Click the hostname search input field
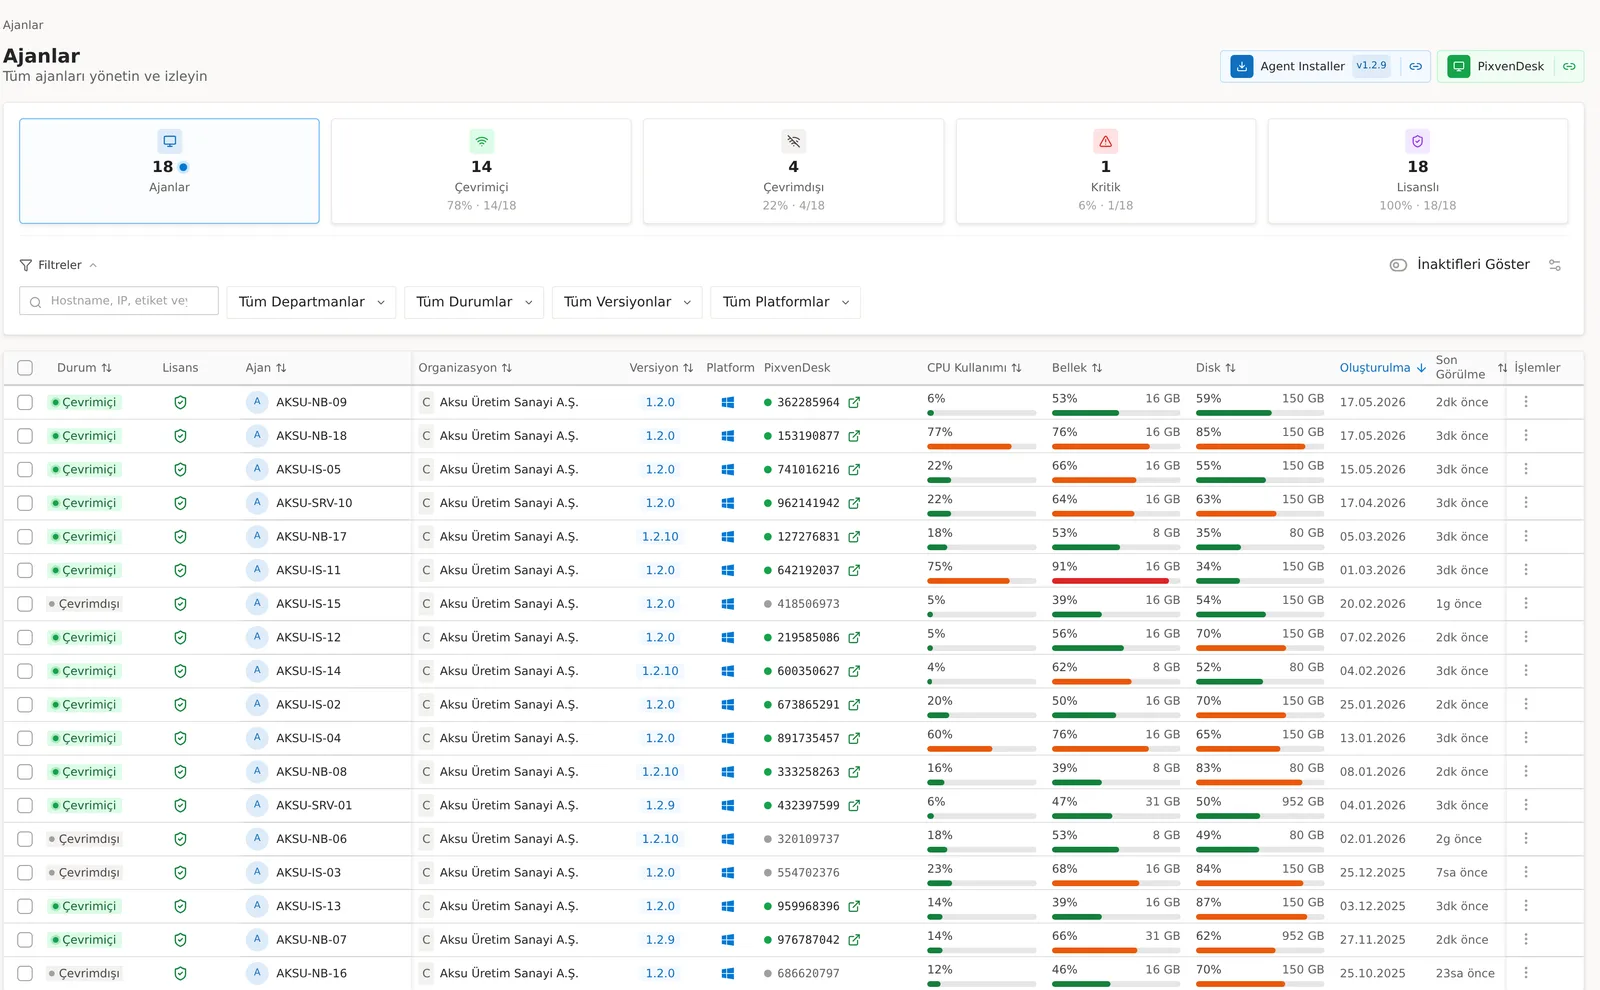Screen dimensions: 1600x990 pos(119,301)
